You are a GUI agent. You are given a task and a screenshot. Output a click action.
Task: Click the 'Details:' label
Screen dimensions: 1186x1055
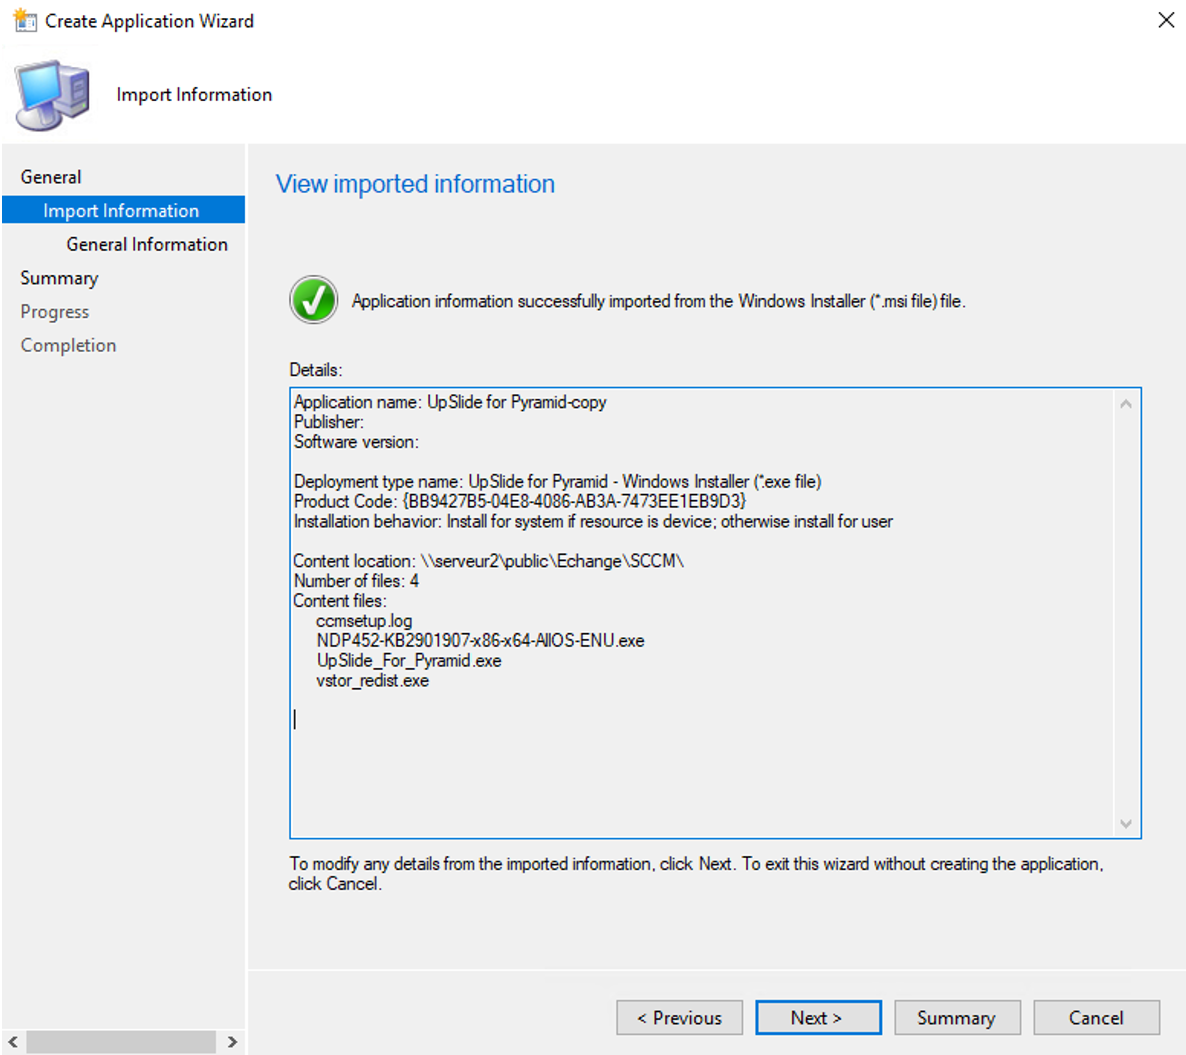316,370
